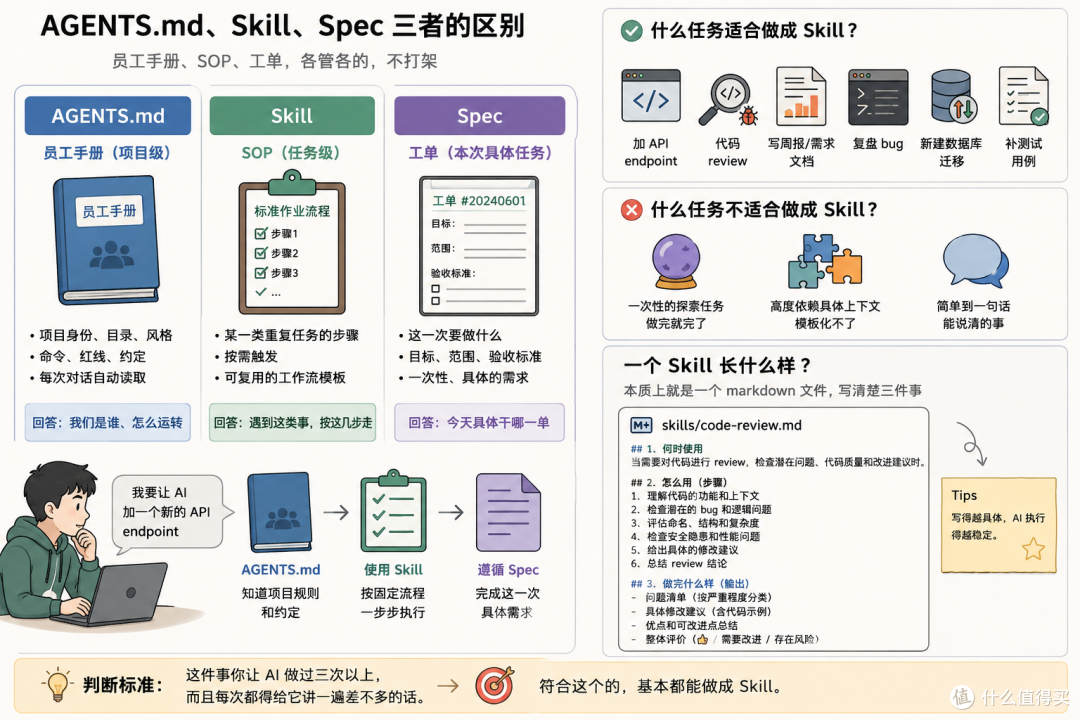
Task: Click the green checkmark beside 什么任务适合做成 Skill
Action: pyautogui.click(x=632, y=30)
